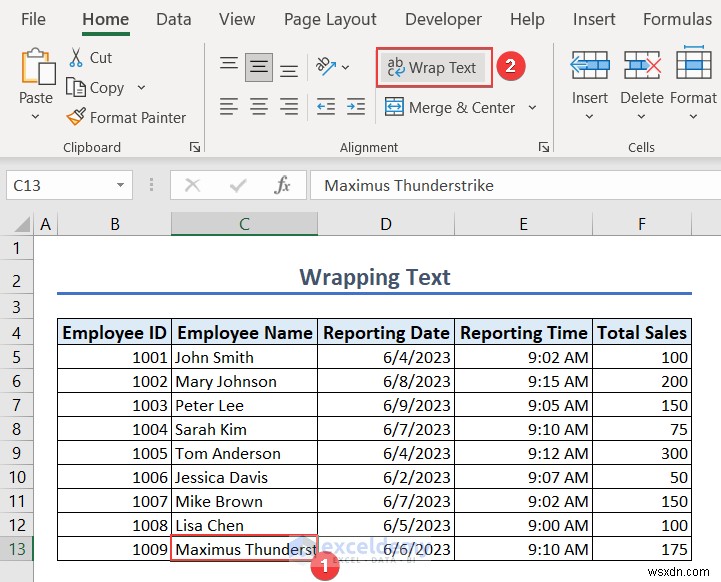The height and width of the screenshot is (582, 721).
Task: Expand the Merge & Center dropdown arrow
Action: (532, 108)
